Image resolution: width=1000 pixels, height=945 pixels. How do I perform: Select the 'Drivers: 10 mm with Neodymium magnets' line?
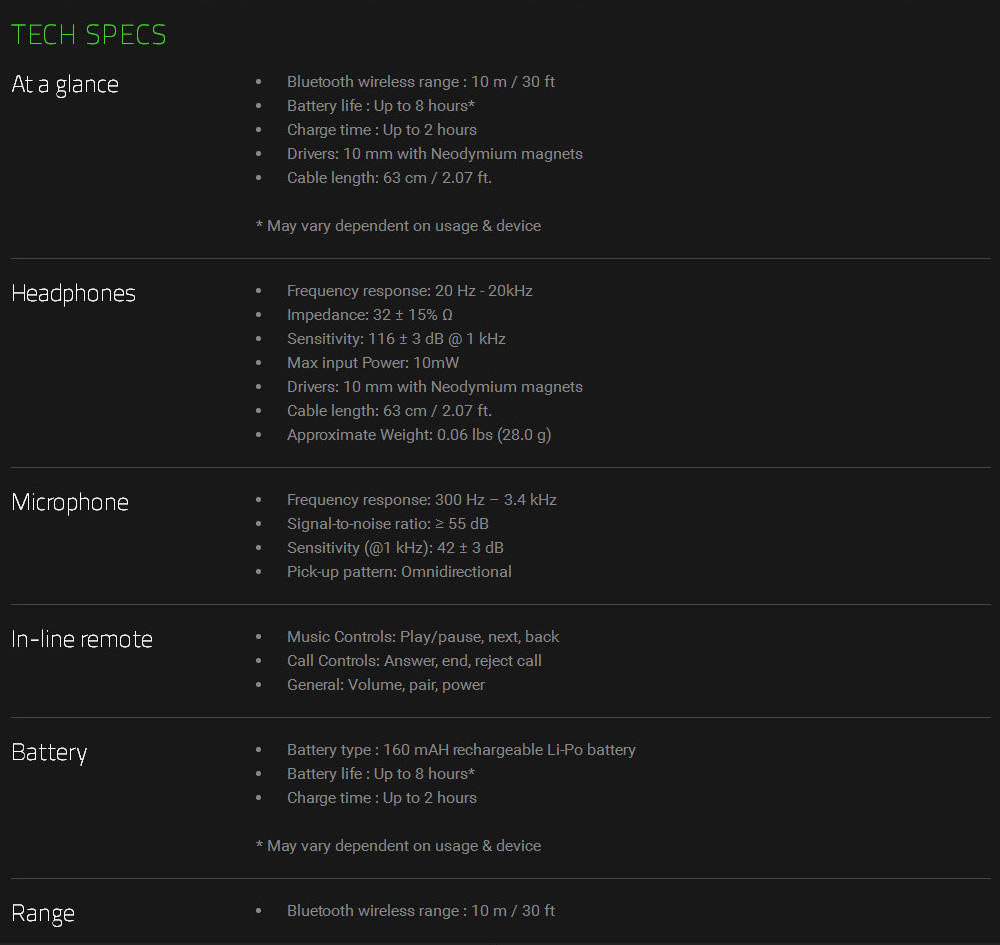coord(434,153)
